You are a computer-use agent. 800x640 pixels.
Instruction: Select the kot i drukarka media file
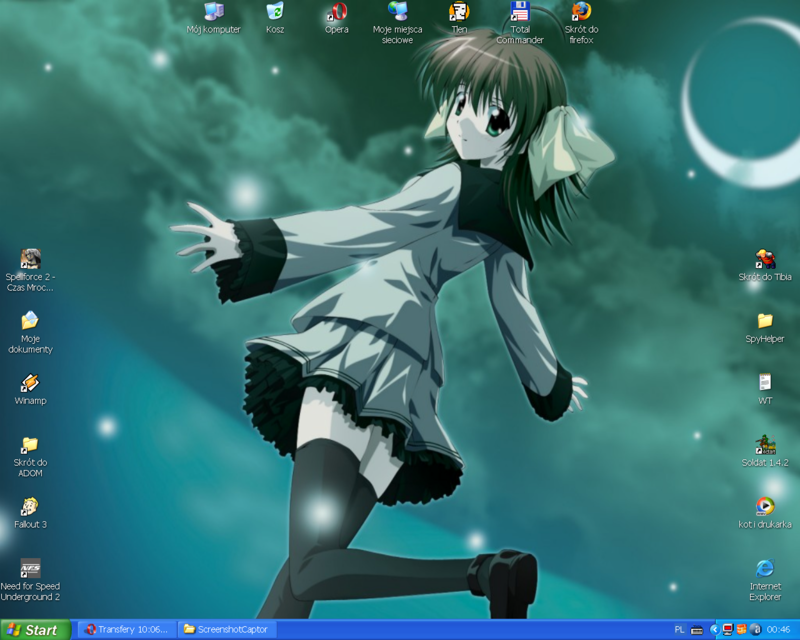[x=765, y=513]
